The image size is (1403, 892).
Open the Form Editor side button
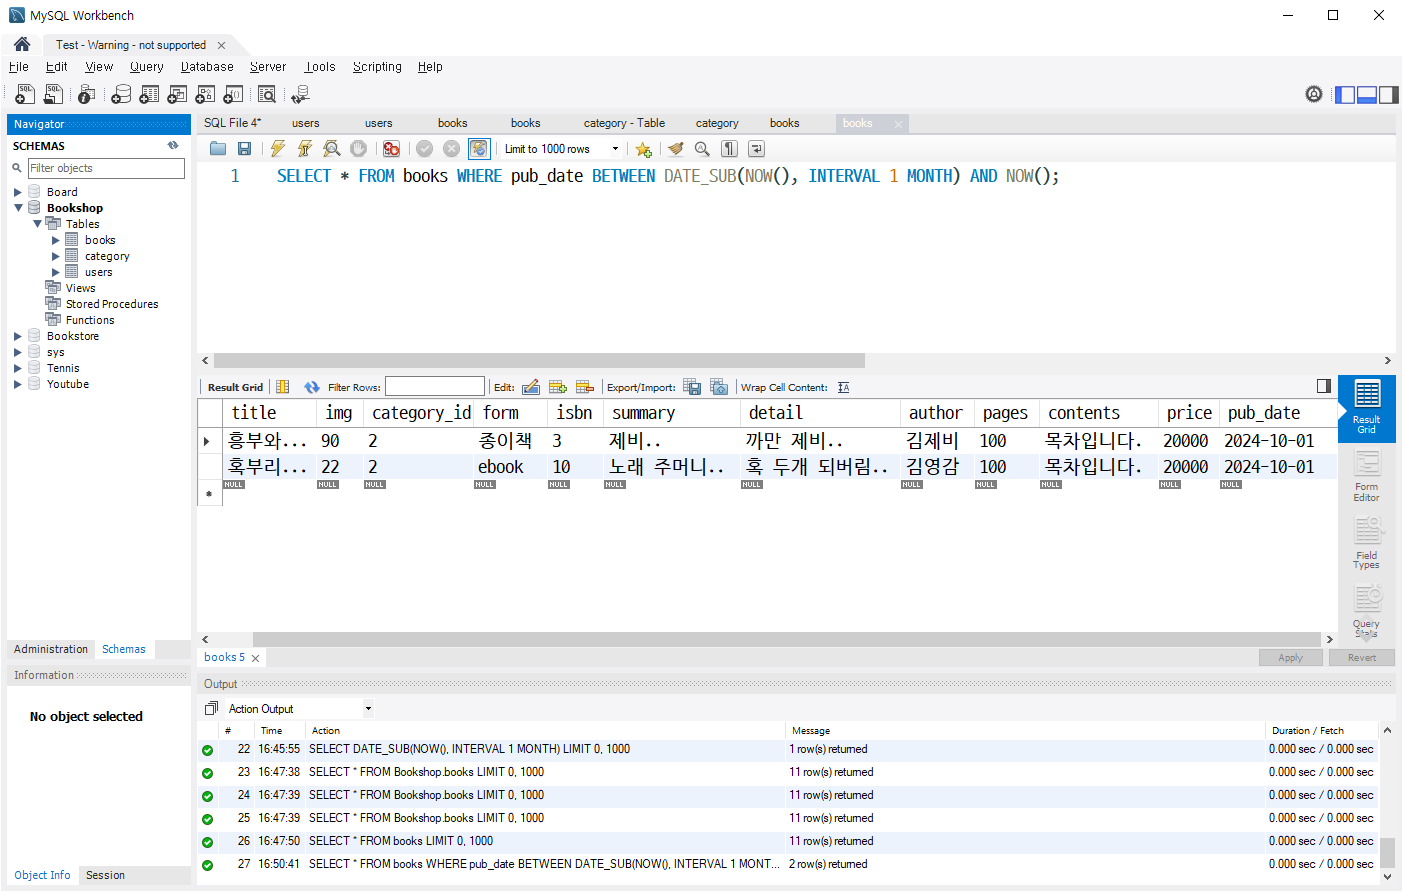click(1366, 476)
